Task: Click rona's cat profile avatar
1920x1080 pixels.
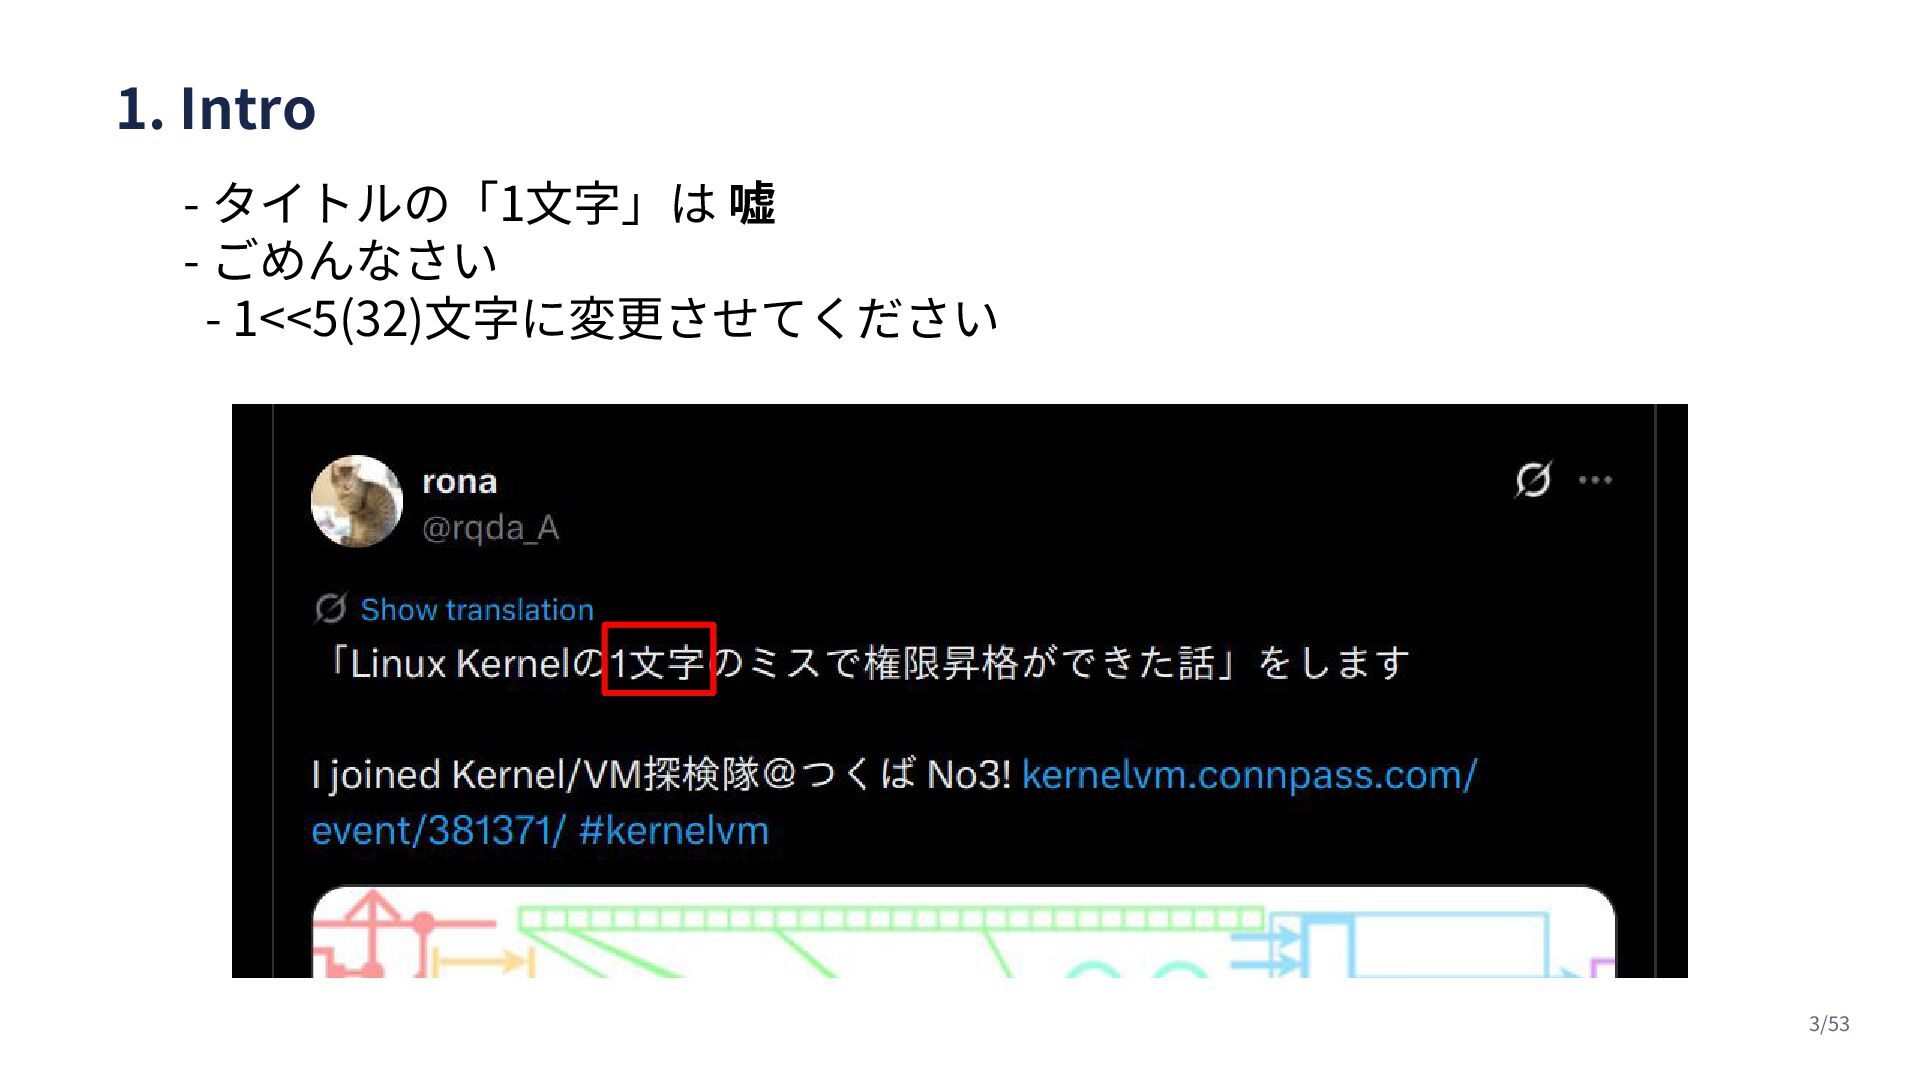Action: [x=357, y=501]
